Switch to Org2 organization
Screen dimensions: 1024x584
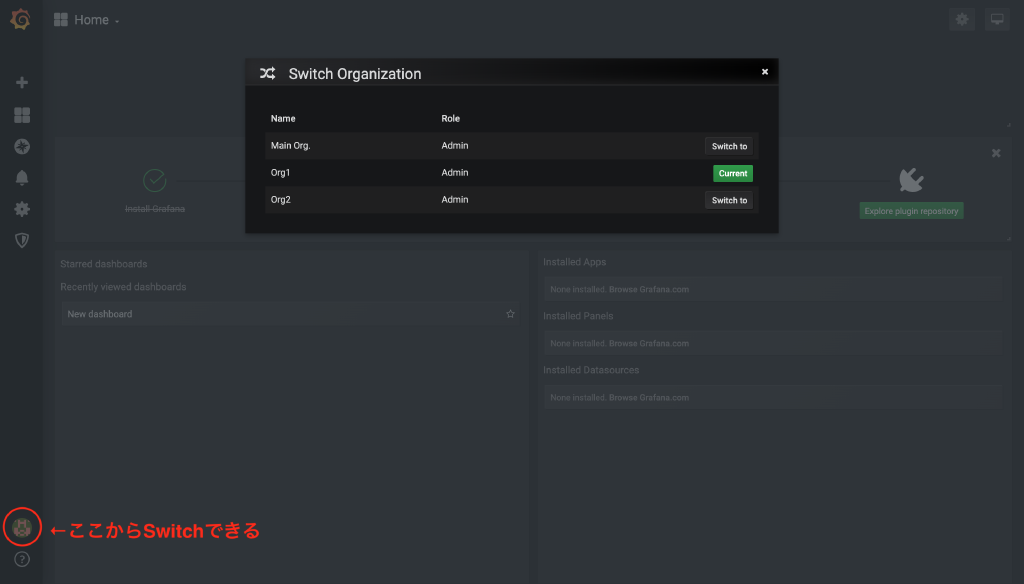point(729,200)
